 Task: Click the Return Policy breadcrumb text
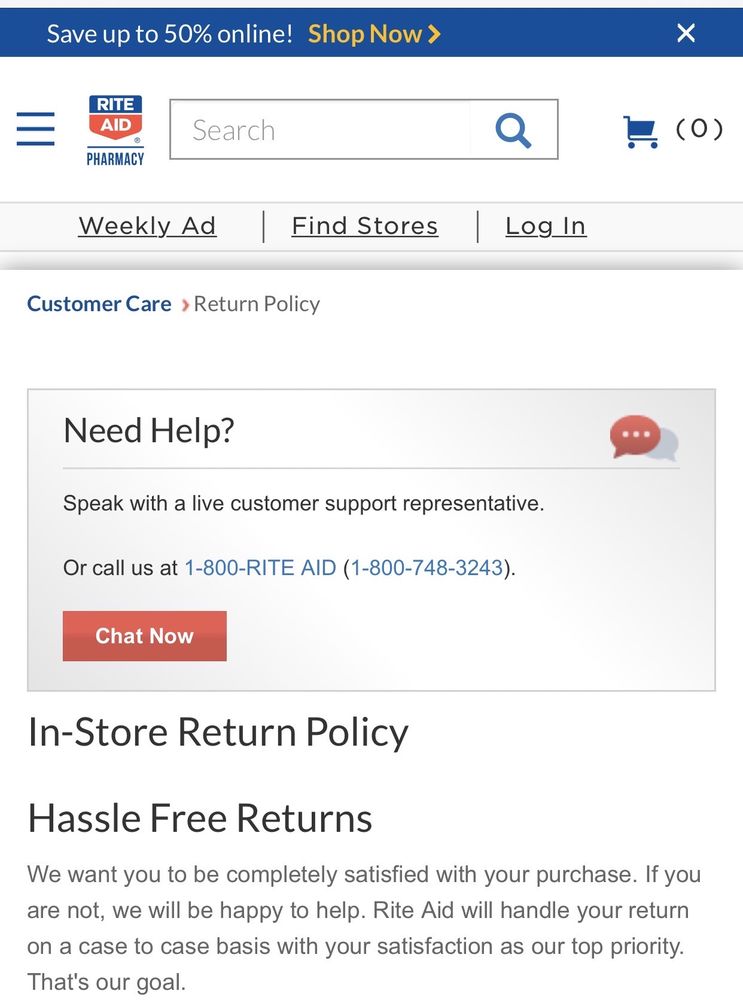257,304
